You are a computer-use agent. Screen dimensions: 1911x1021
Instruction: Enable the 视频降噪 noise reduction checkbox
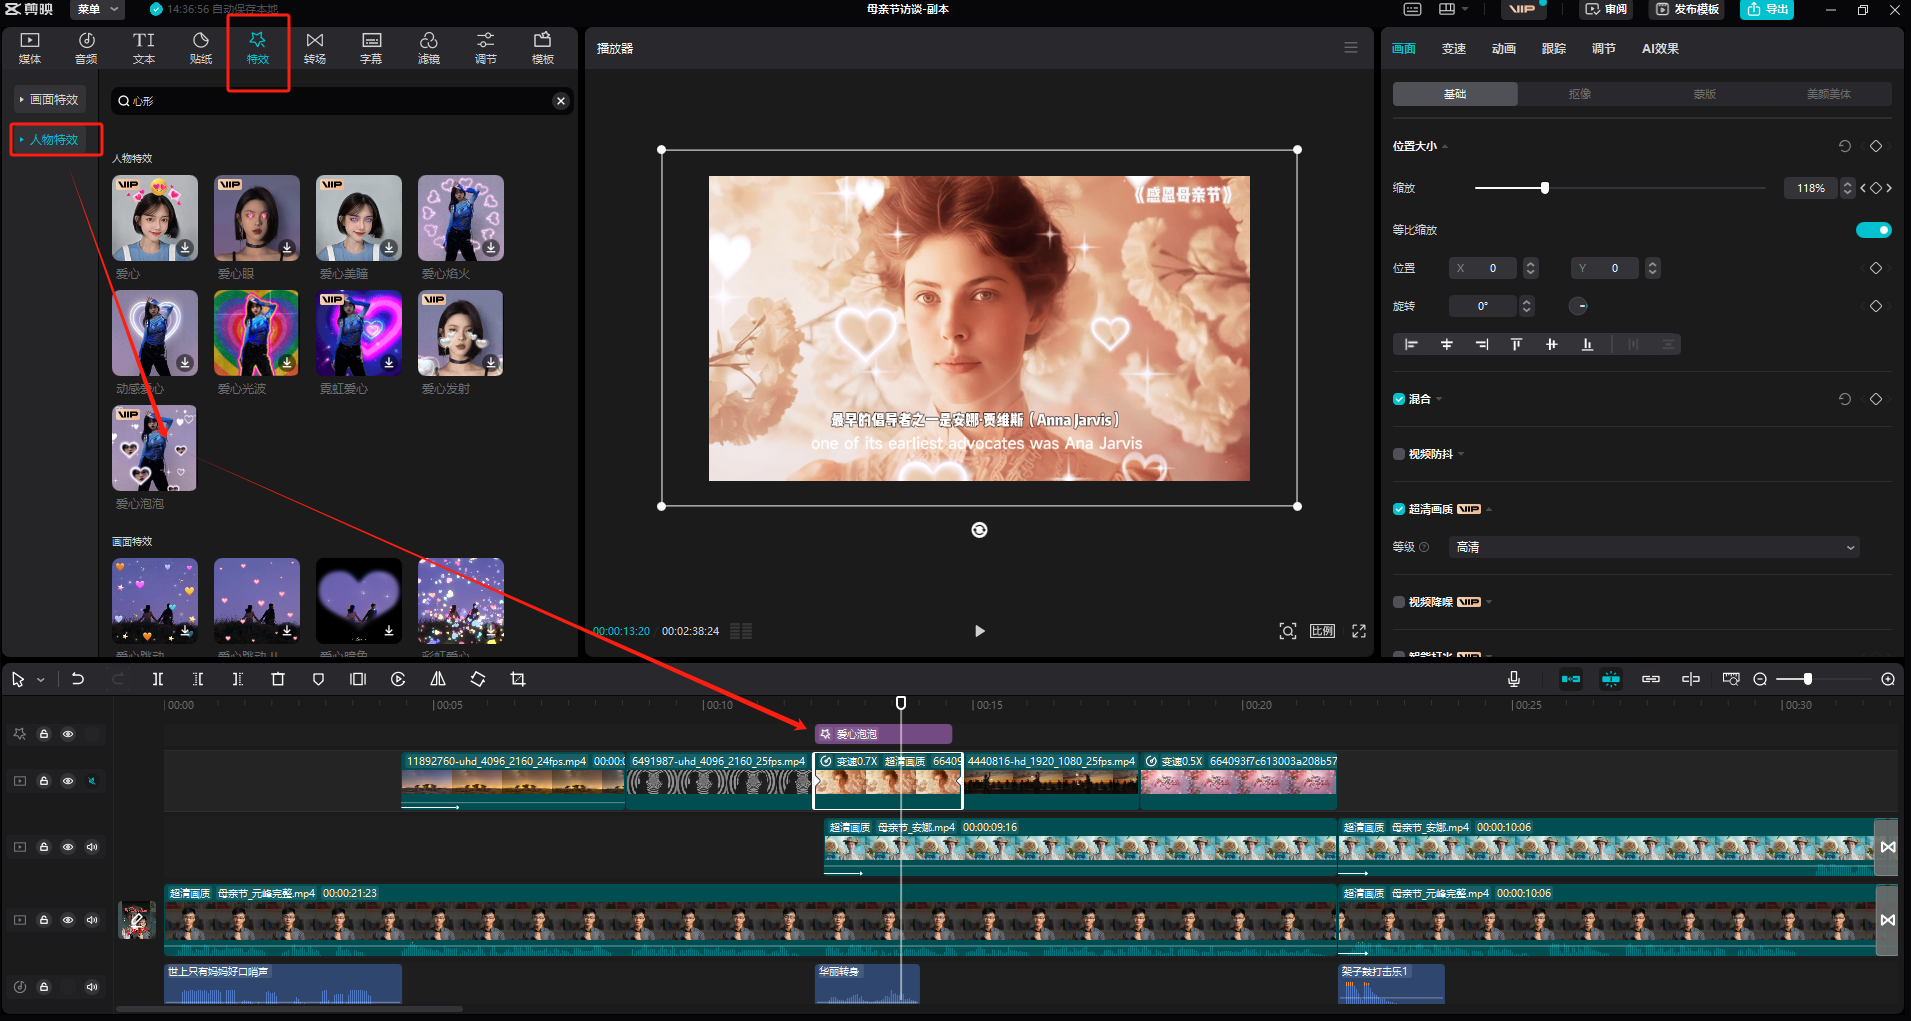tap(1399, 602)
